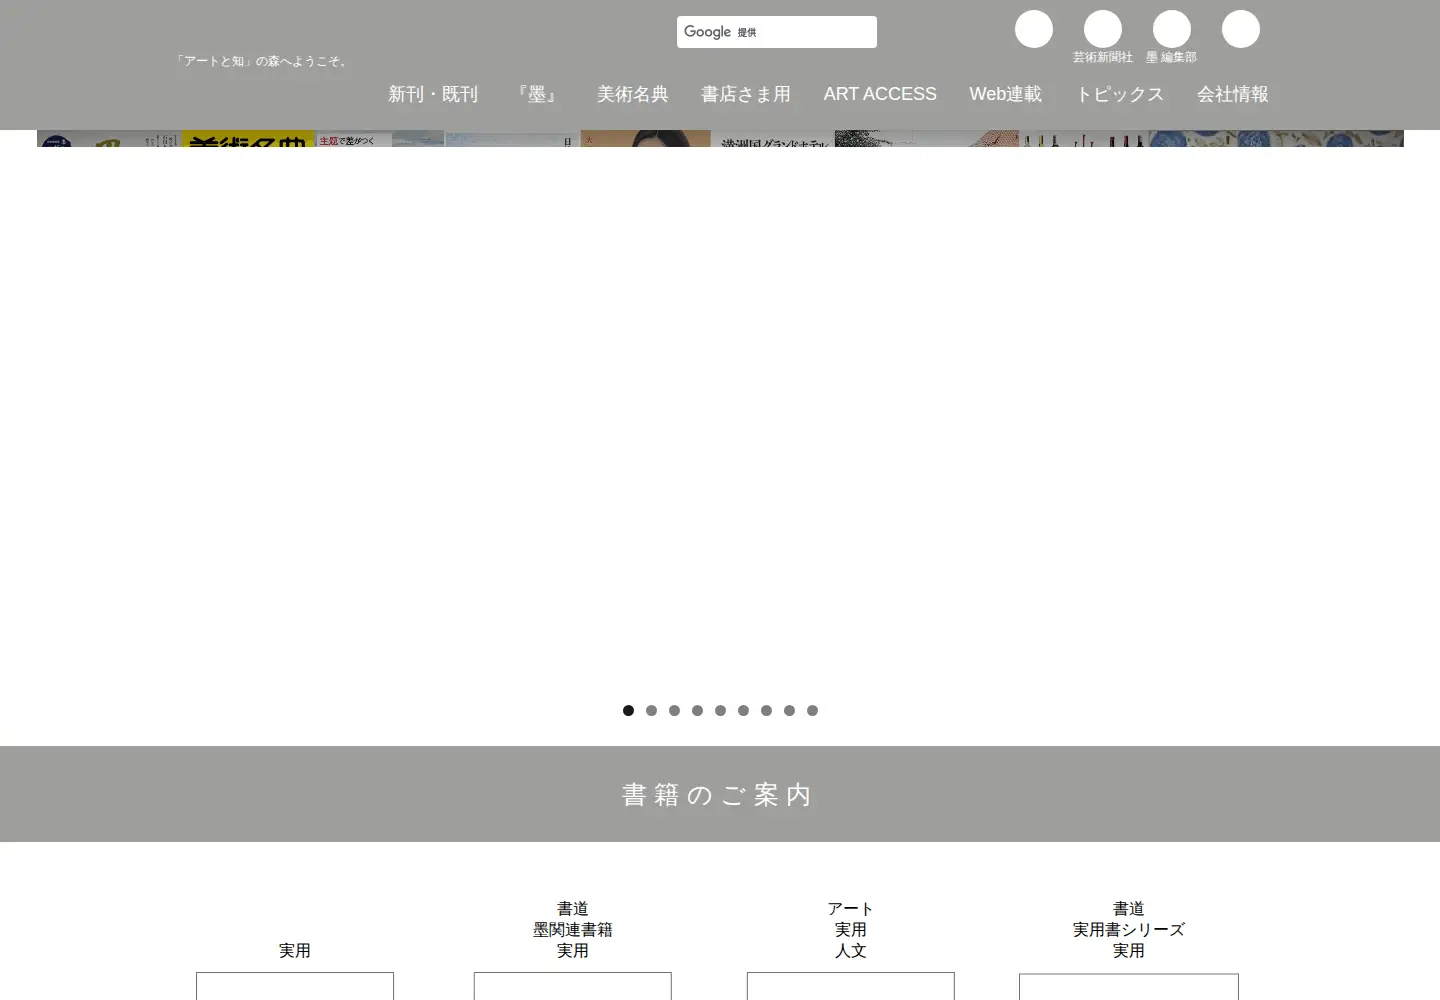1440x1000 pixels.
Task: Select the ninth (last) carousel dot
Action: tap(812, 710)
